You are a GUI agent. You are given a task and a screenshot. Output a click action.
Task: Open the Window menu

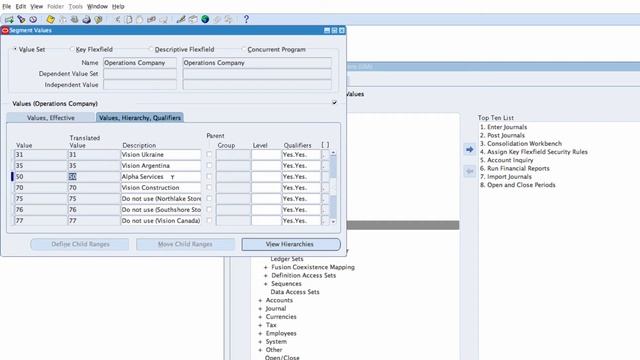pos(97,7)
